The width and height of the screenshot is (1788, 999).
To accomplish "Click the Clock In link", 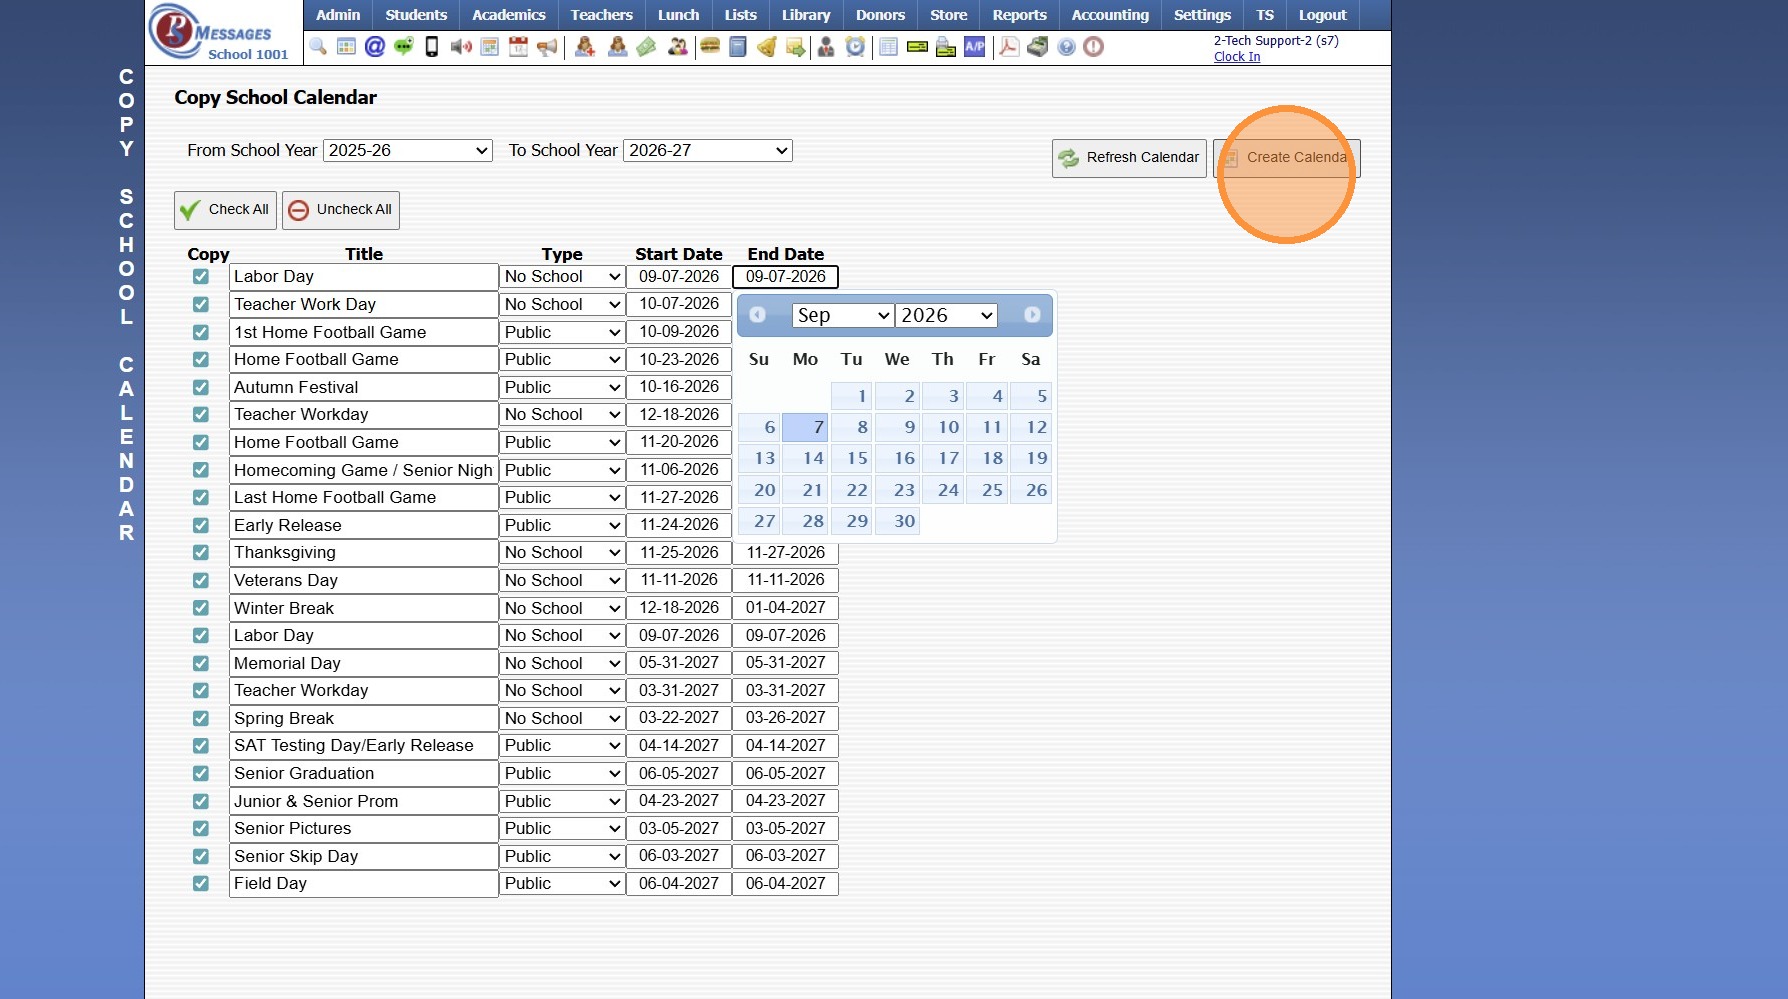I will tap(1237, 57).
